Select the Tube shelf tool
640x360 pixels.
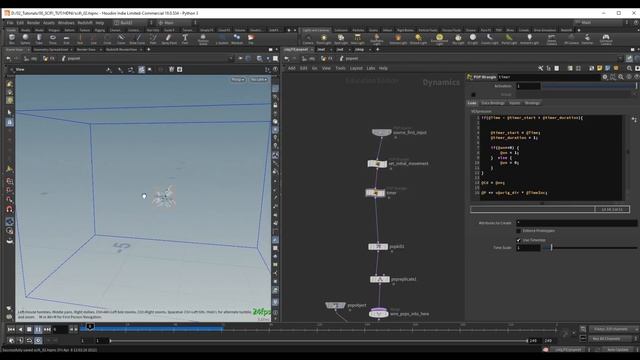[x=39, y=39]
